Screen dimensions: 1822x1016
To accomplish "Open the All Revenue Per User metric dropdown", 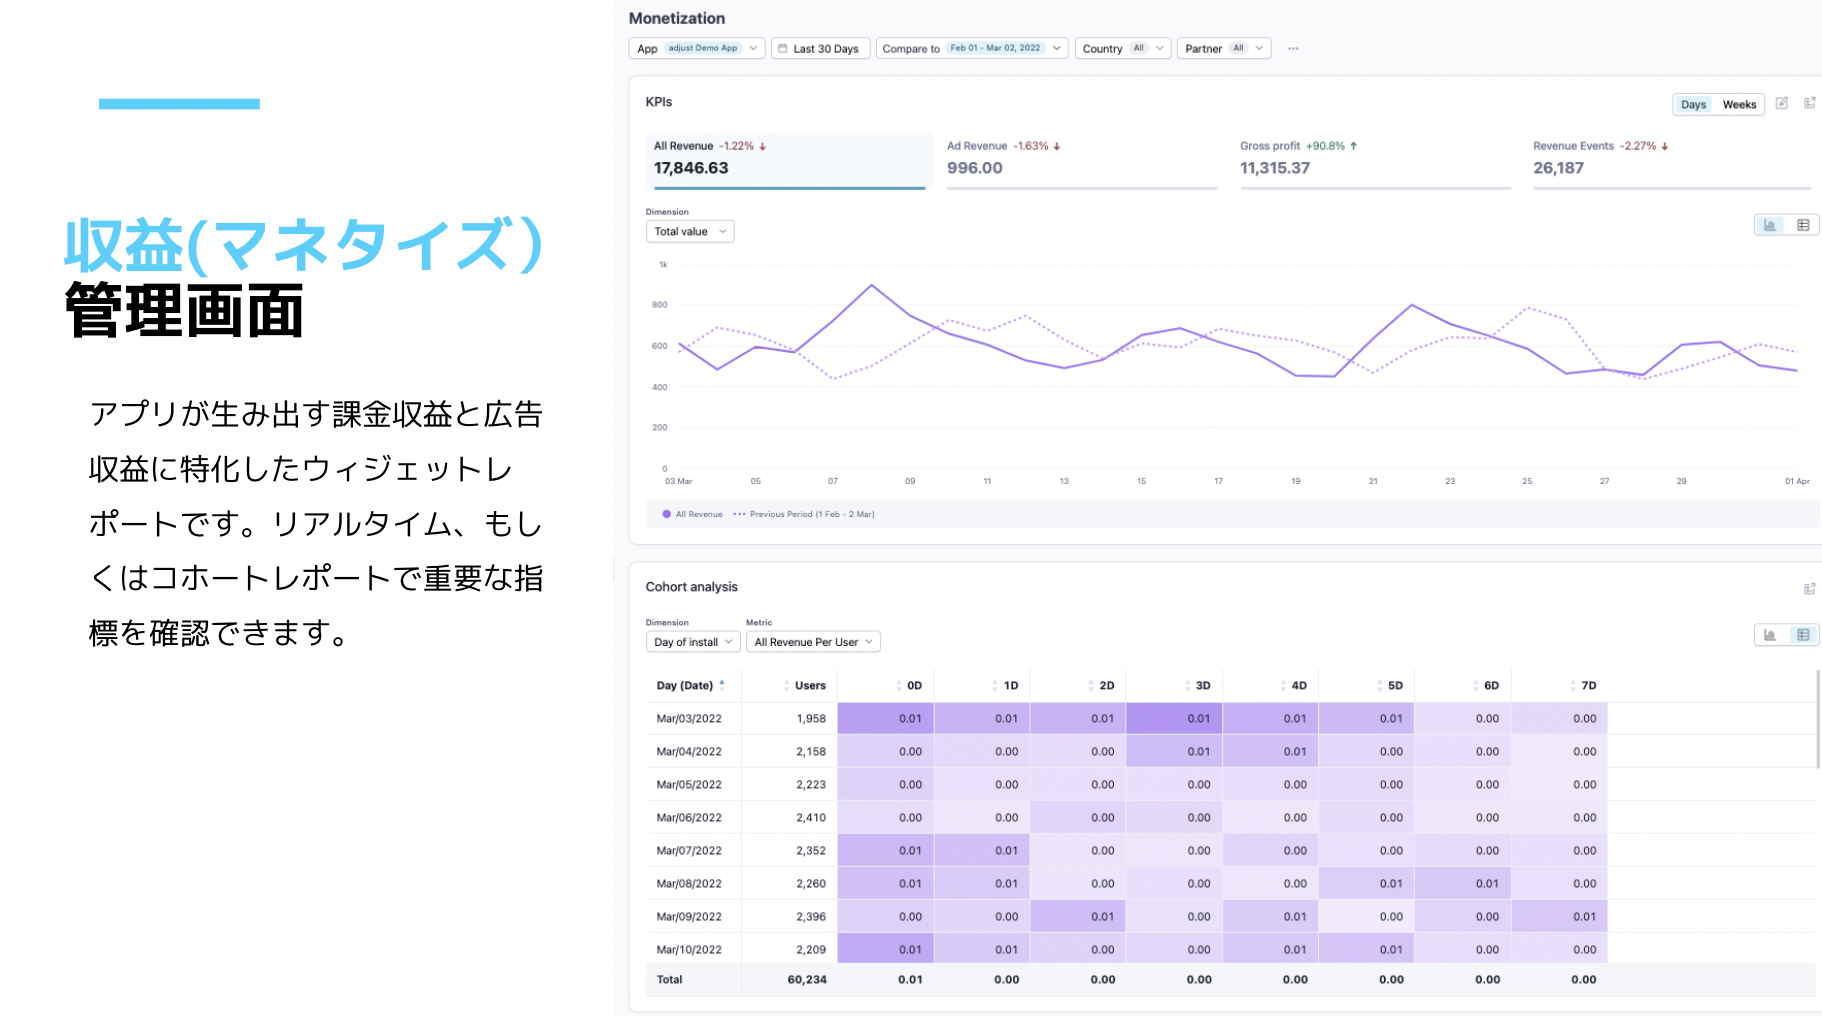I will pyautogui.click(x=813, y=642).
